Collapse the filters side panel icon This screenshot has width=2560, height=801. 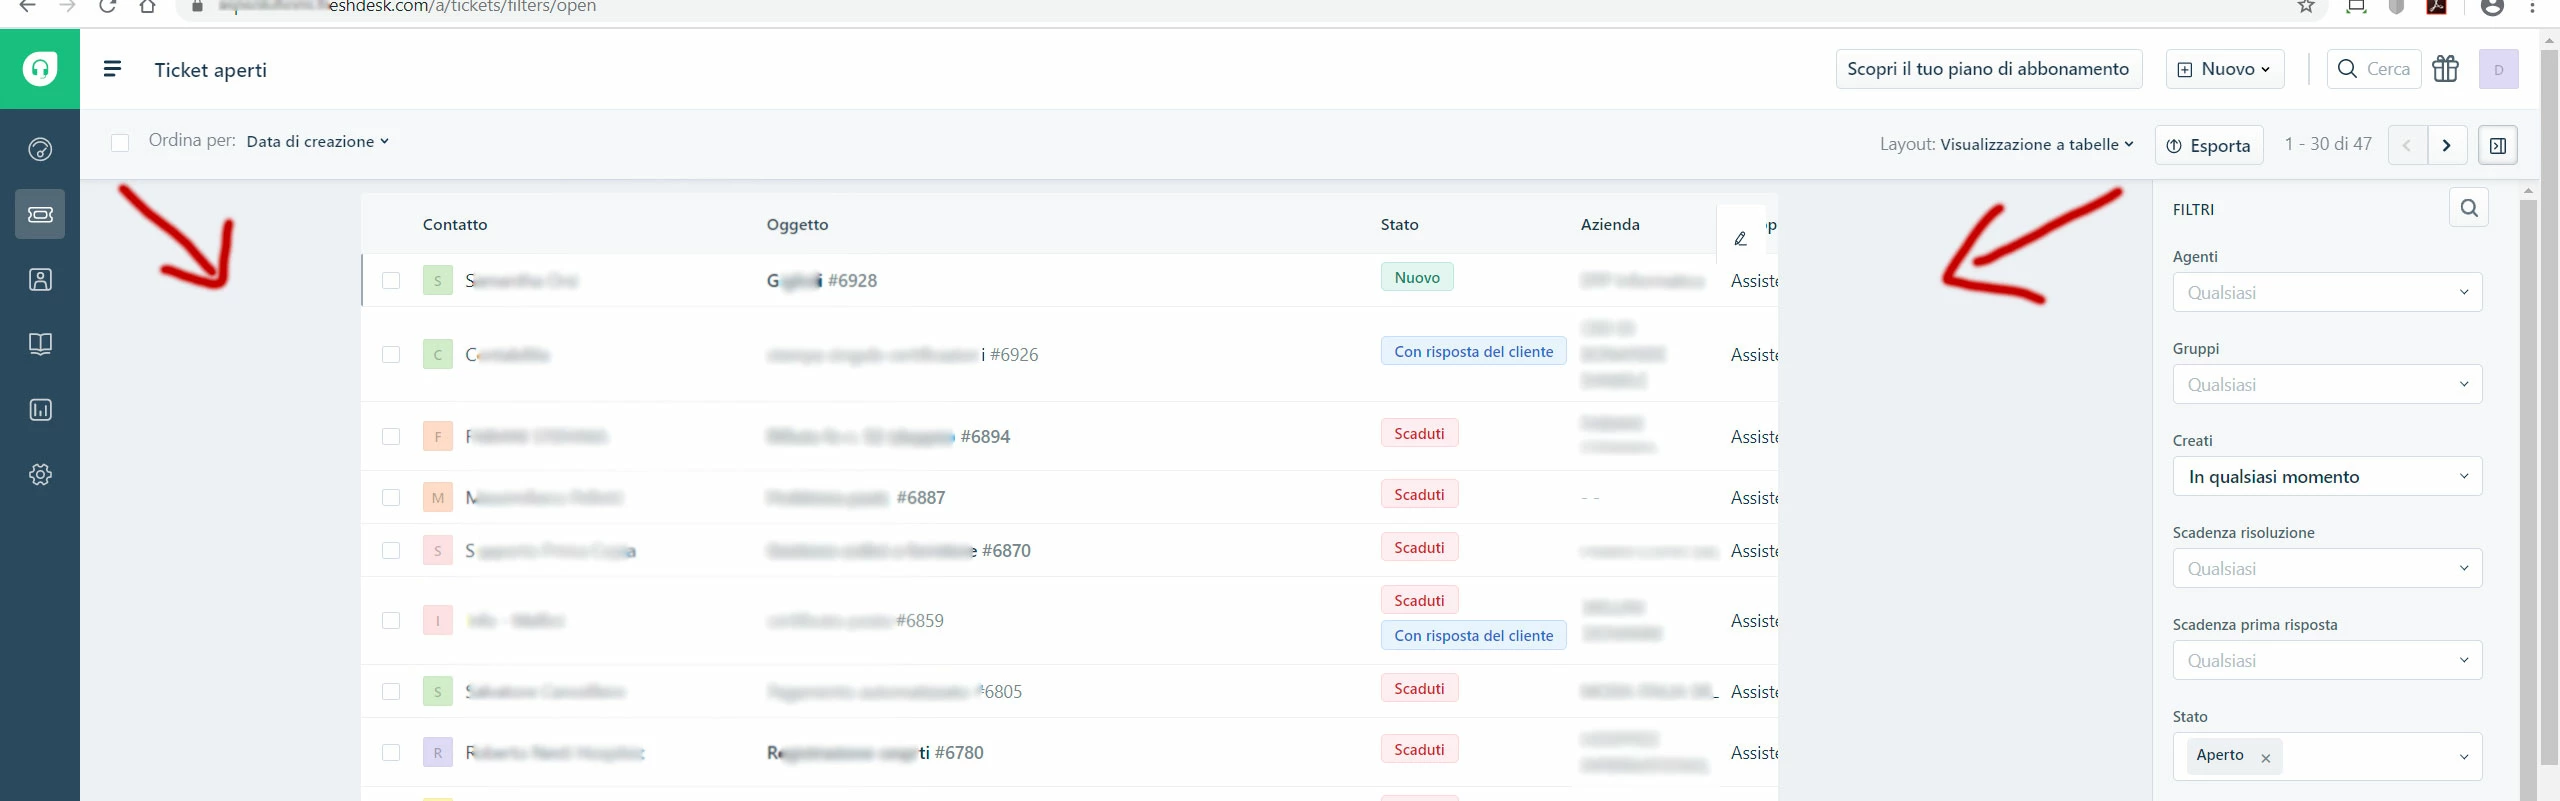pos(2497,145)
